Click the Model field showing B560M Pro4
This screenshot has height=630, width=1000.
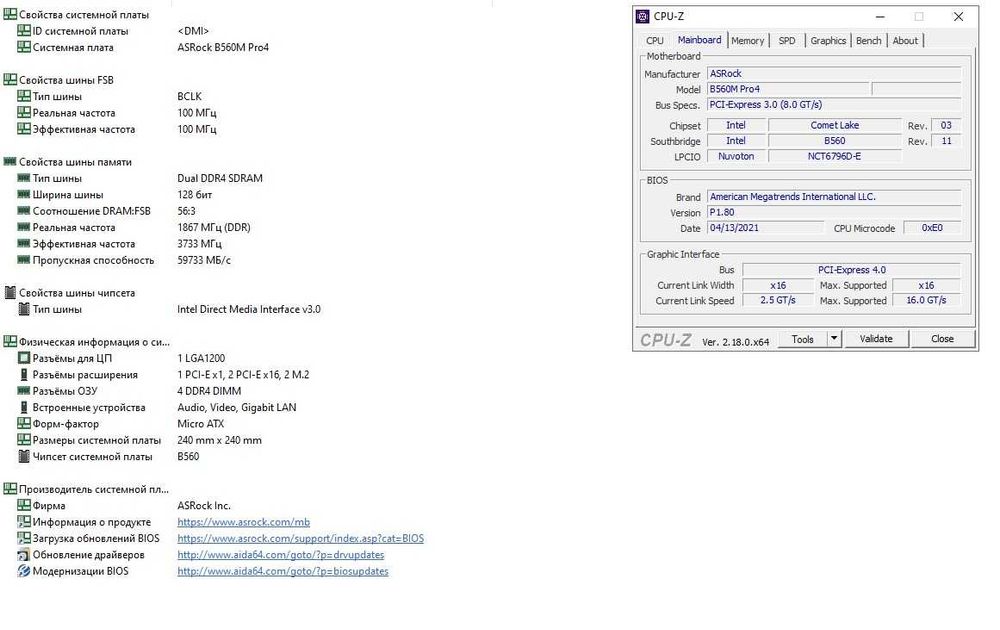click(788, 89)
